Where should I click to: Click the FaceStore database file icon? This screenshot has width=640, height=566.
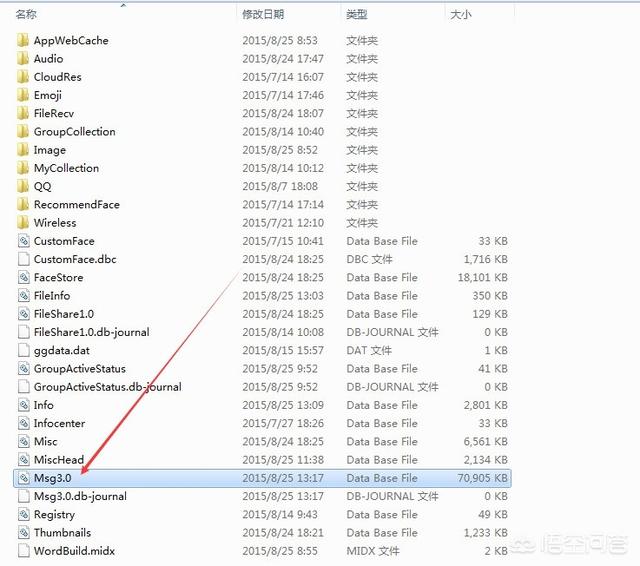click(x=24, y=277)
